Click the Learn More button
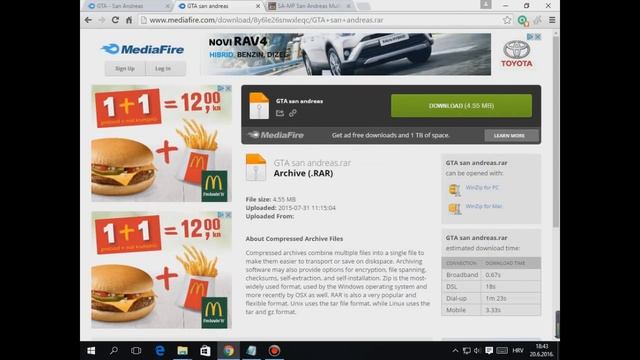Screen dimensions: 640x360 (509, 136)
